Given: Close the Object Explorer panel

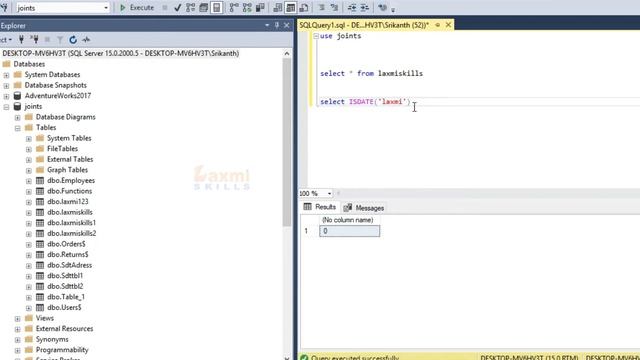Looking at the screenshot, I should pos(287,25).
